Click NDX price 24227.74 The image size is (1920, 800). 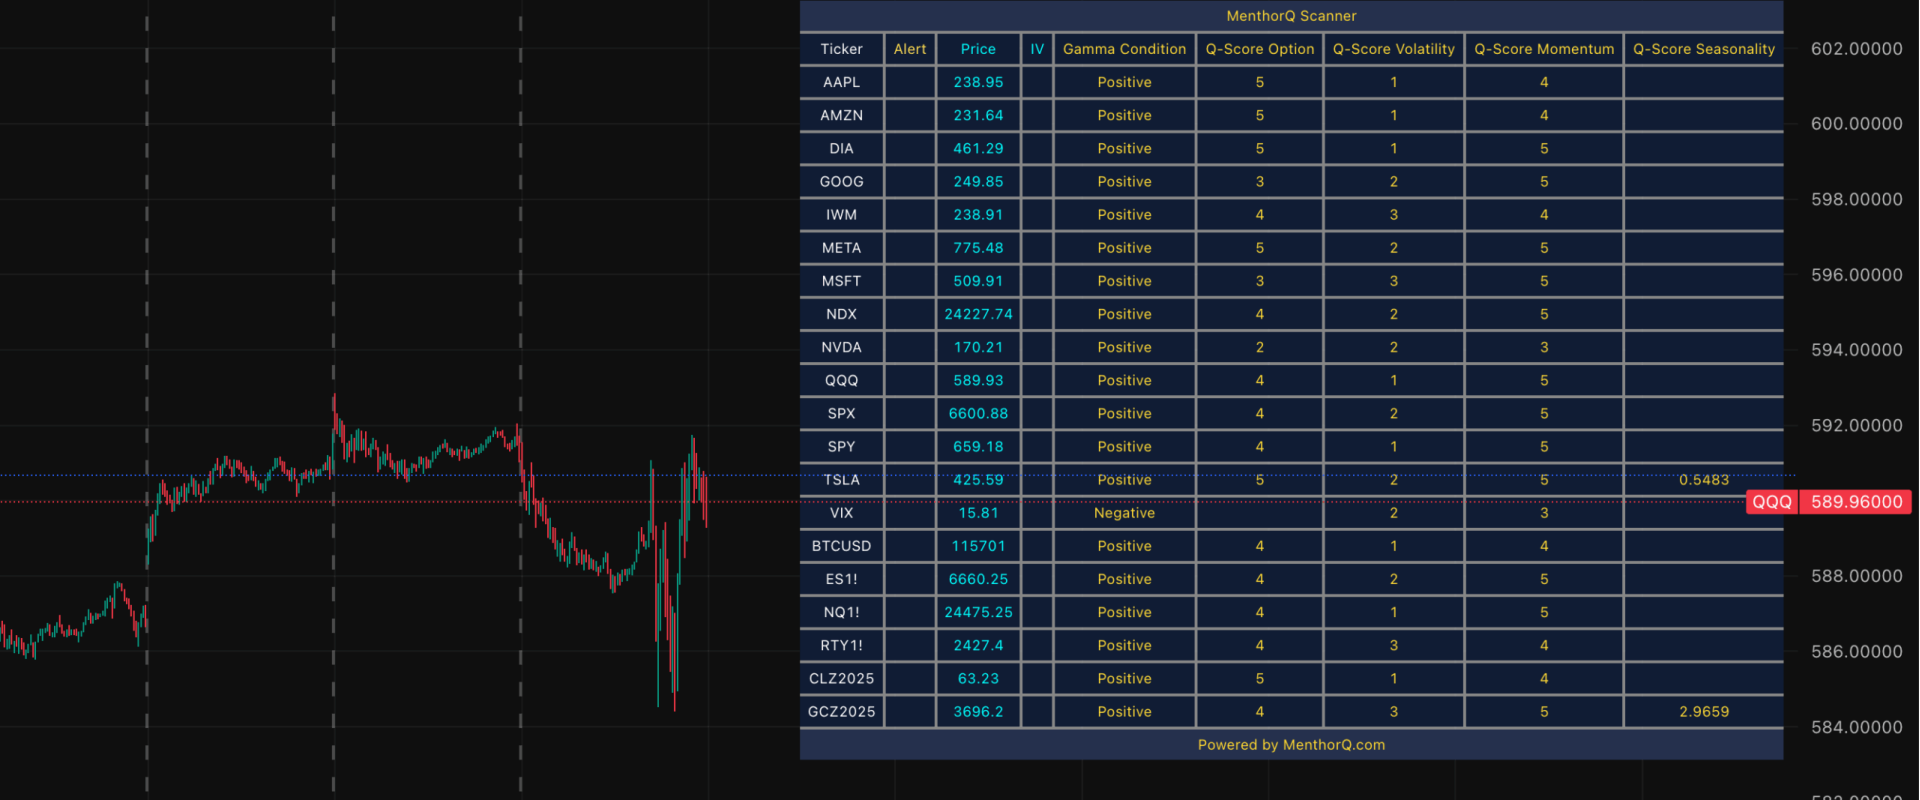point(978,314)
